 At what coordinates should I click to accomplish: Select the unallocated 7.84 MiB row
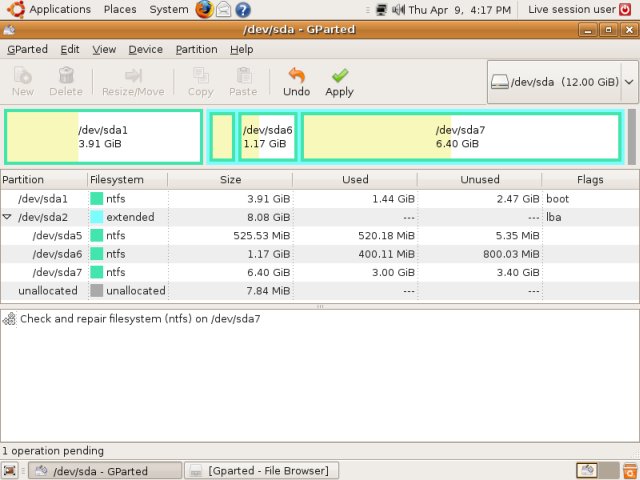tap(320, 291)
